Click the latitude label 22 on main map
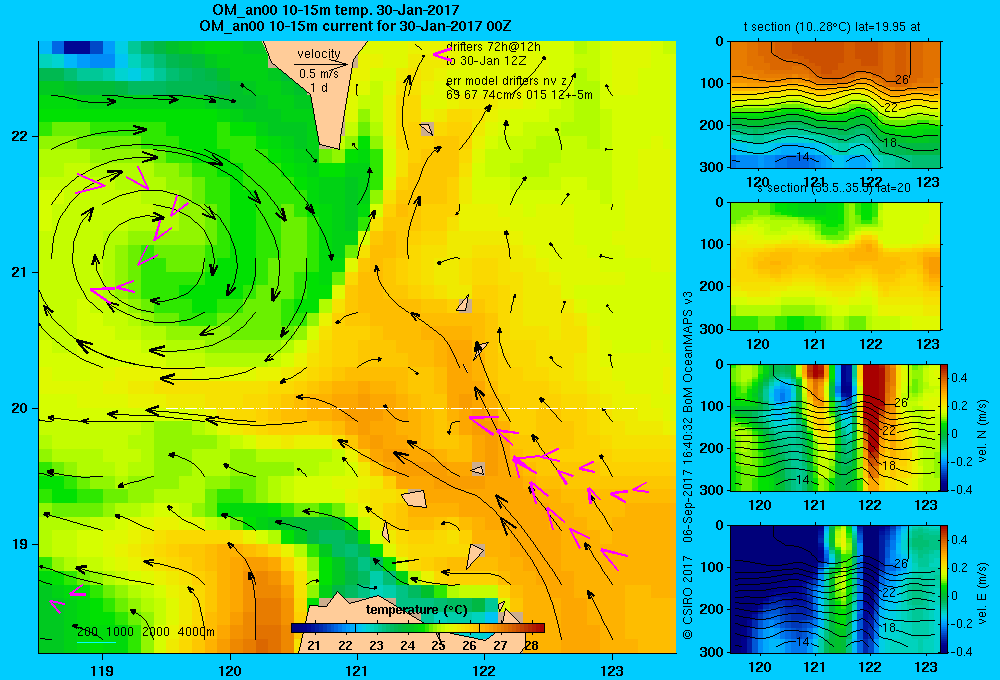This screenshot has width=1000, height=680. pyautogui.click(x=19, y=136)
